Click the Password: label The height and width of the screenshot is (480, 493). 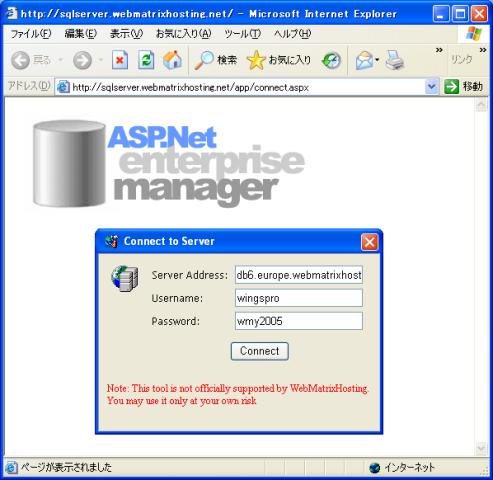point(176,321)
